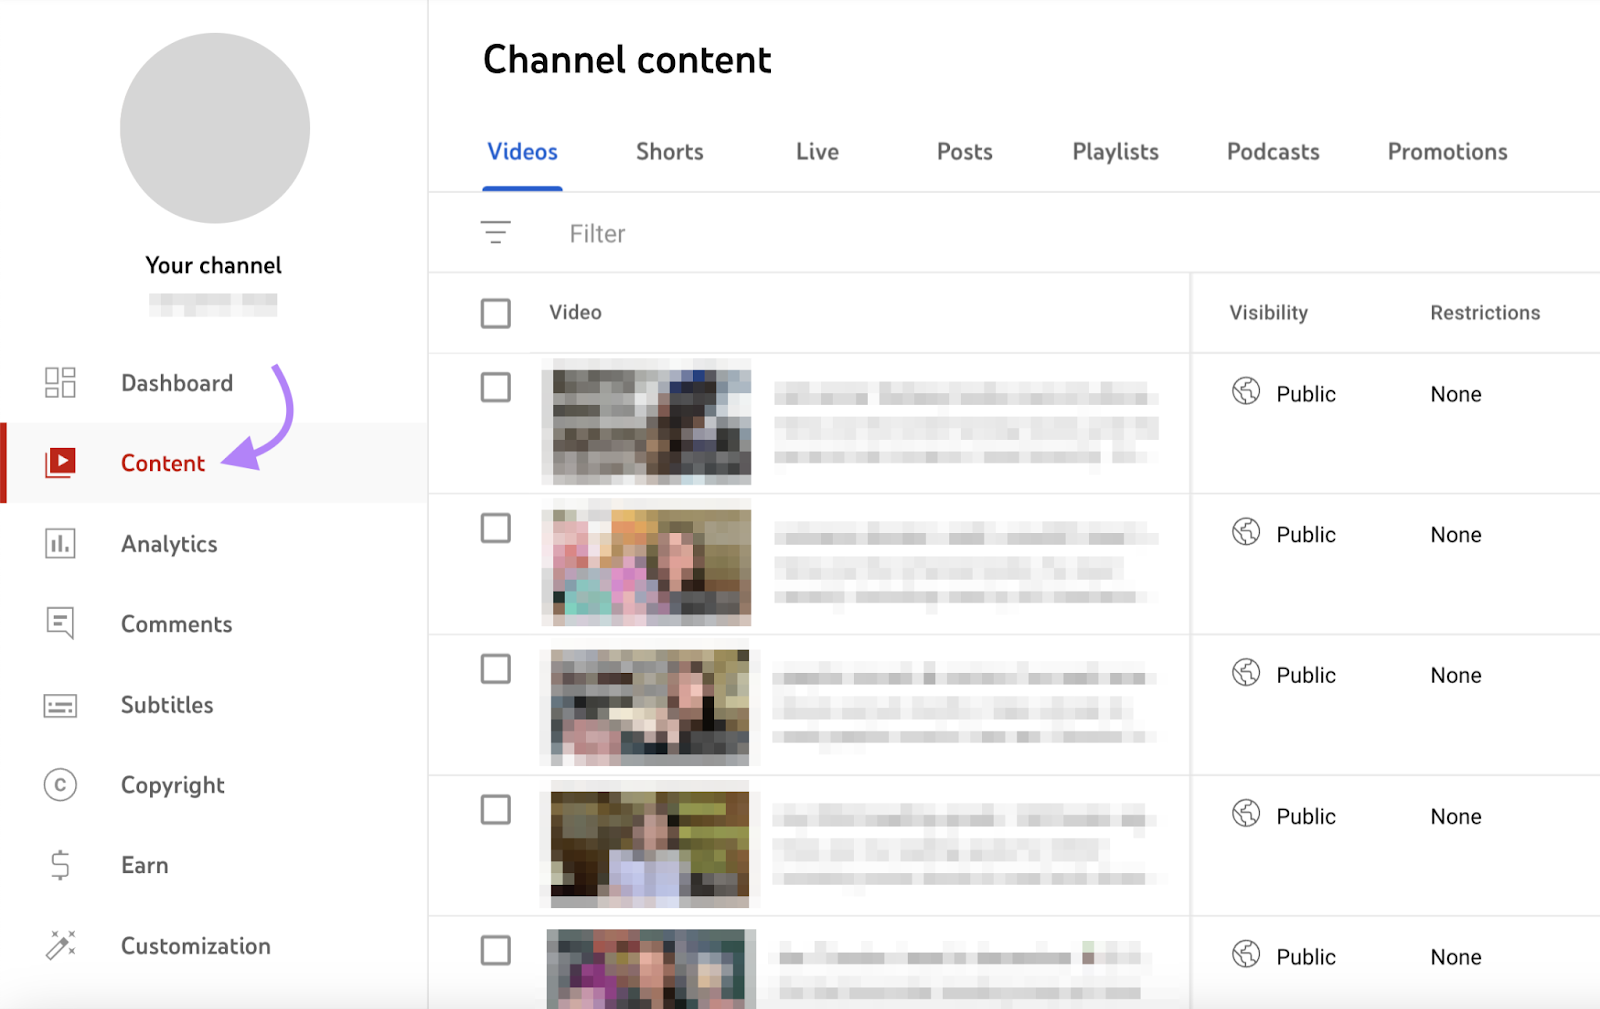
Task: Go to the Comments section
Action: pyautogui.click(x=176, y=623)
